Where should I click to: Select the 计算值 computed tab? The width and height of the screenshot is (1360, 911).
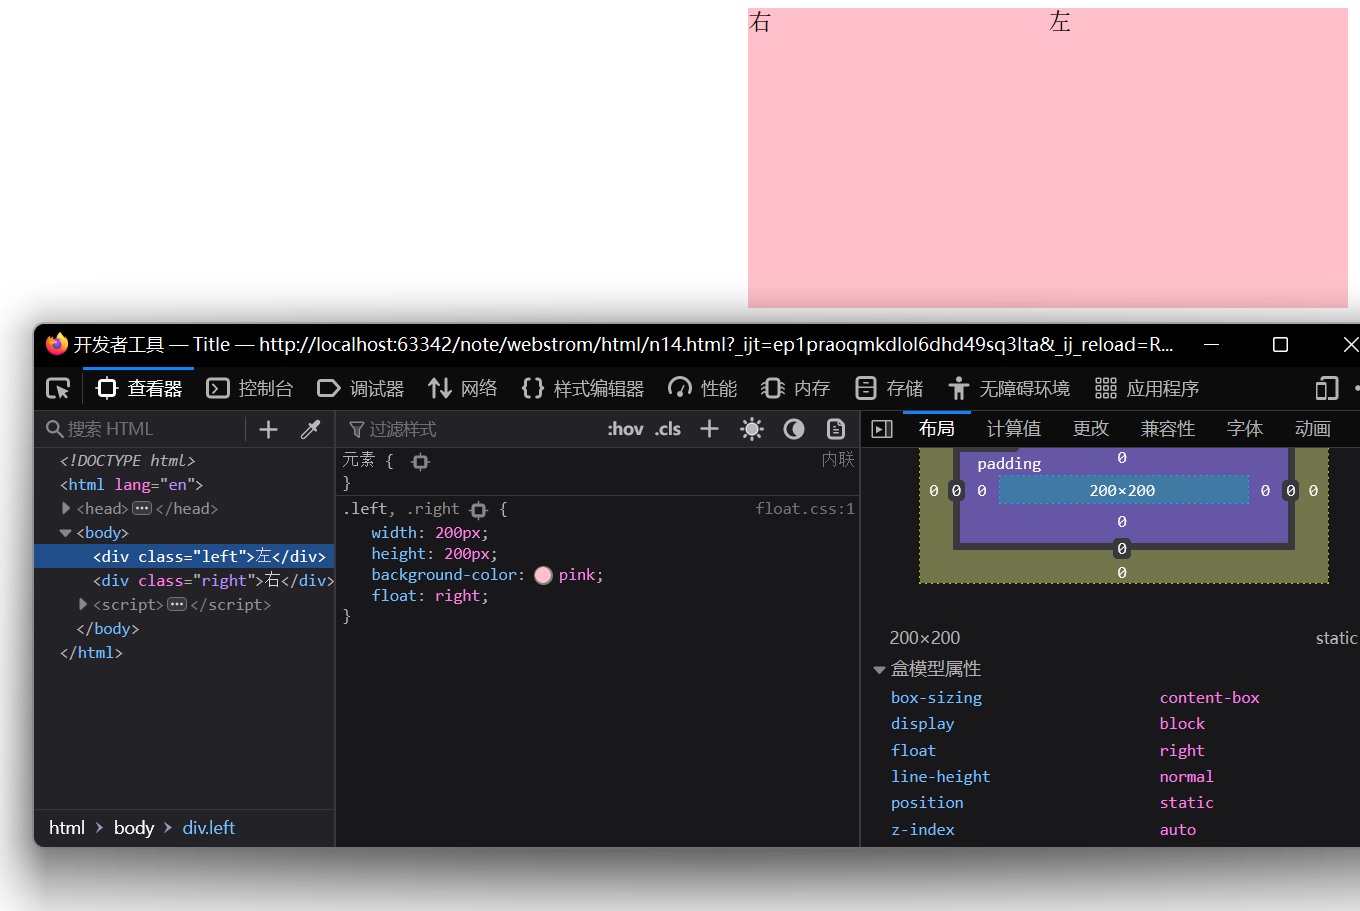click(x=1014, y=429)
